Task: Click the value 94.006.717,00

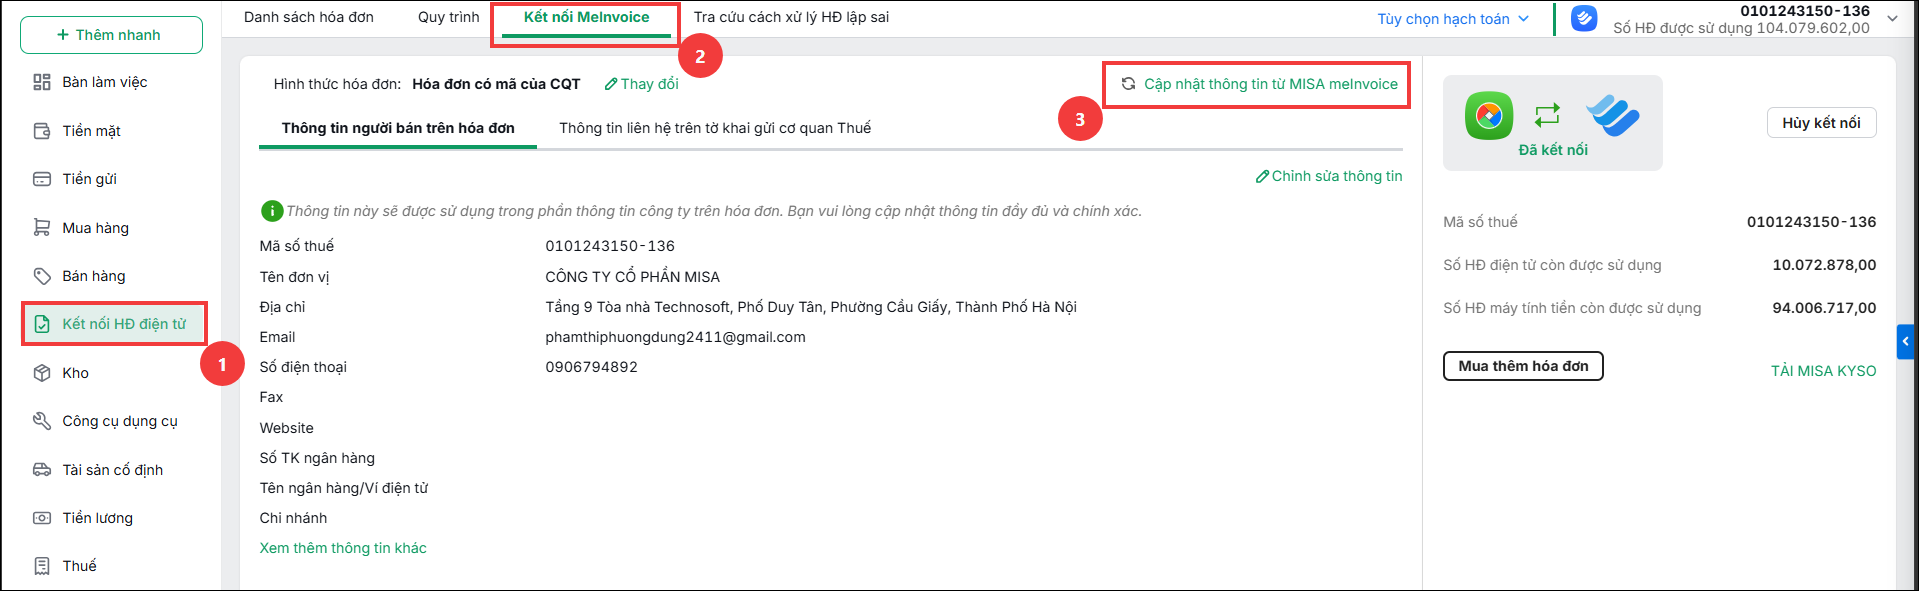Action: [1824, 308]
